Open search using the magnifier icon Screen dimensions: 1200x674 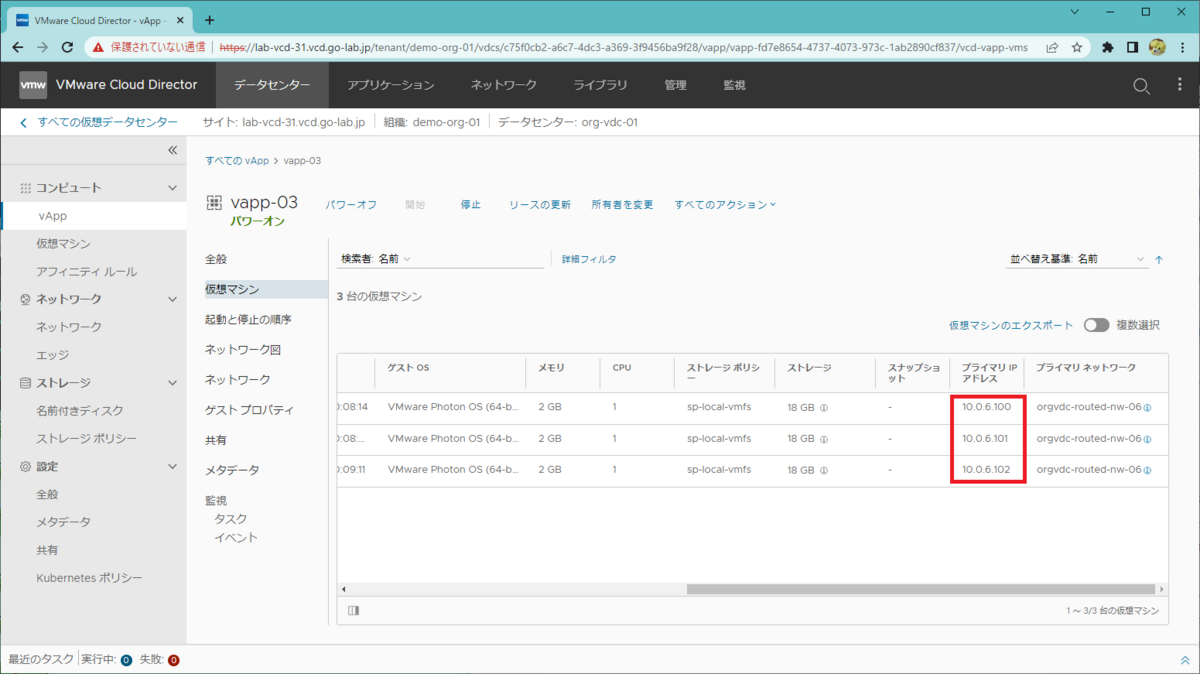click(x=1140, y=85)
